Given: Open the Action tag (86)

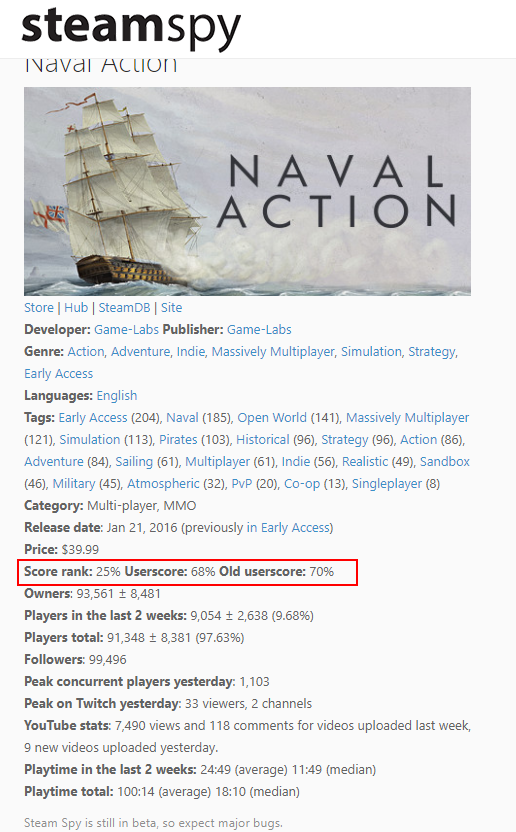Looking at the screenshot, I should [418, 440].
